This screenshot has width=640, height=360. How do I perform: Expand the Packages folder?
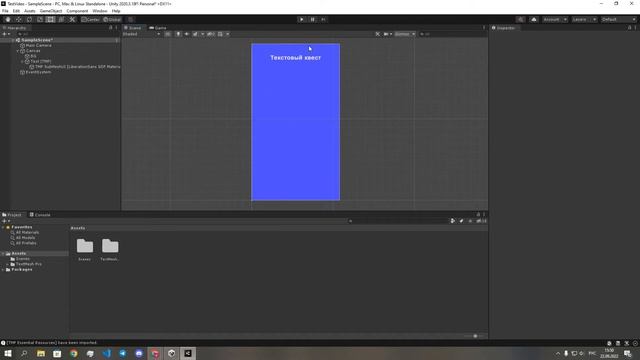3,269
